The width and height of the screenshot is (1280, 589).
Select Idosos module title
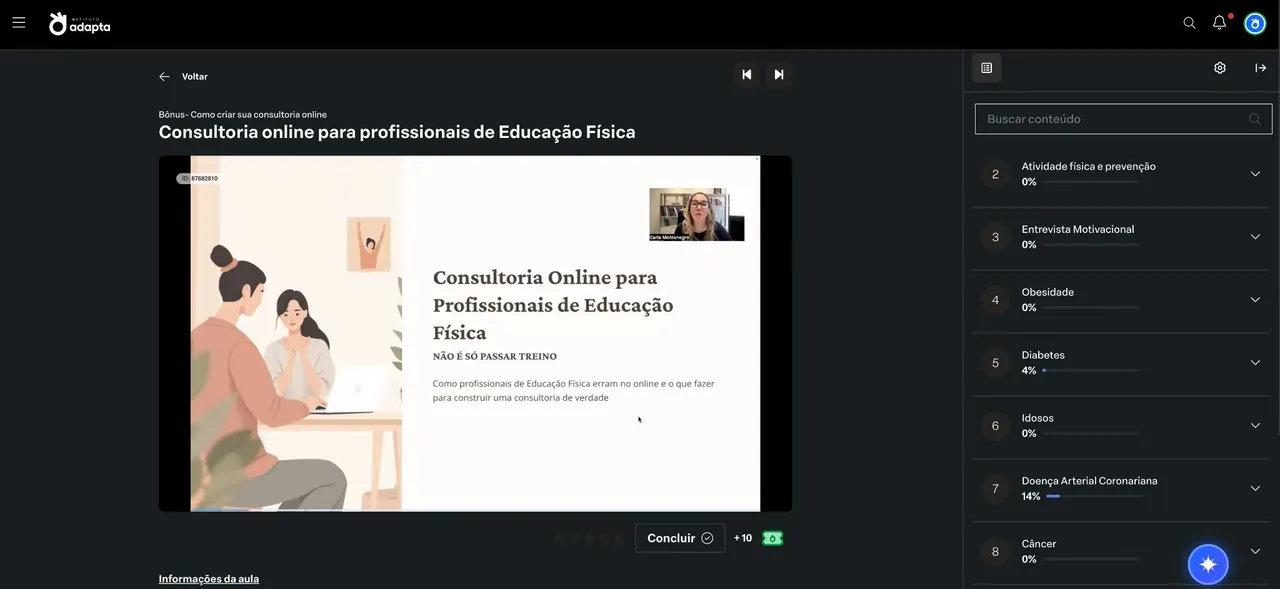1037,418
